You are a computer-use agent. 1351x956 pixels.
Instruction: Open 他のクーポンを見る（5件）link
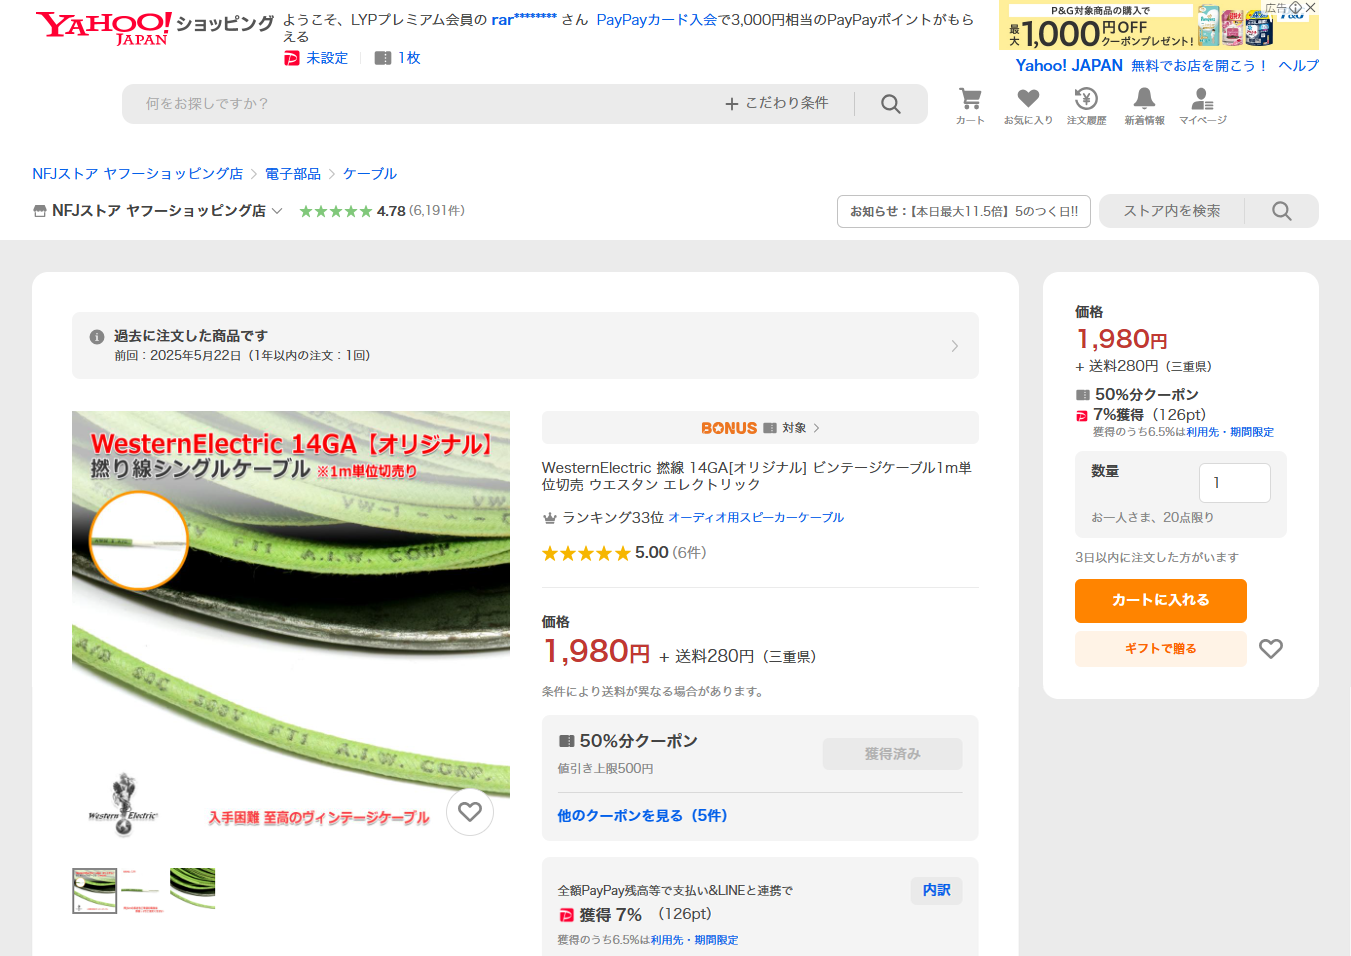(642, 816)
